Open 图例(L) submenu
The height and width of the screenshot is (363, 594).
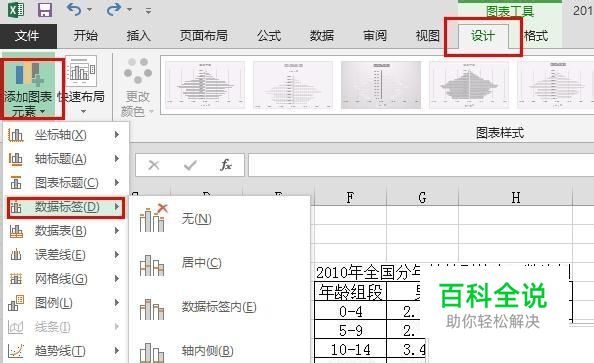tap(65, 303)
